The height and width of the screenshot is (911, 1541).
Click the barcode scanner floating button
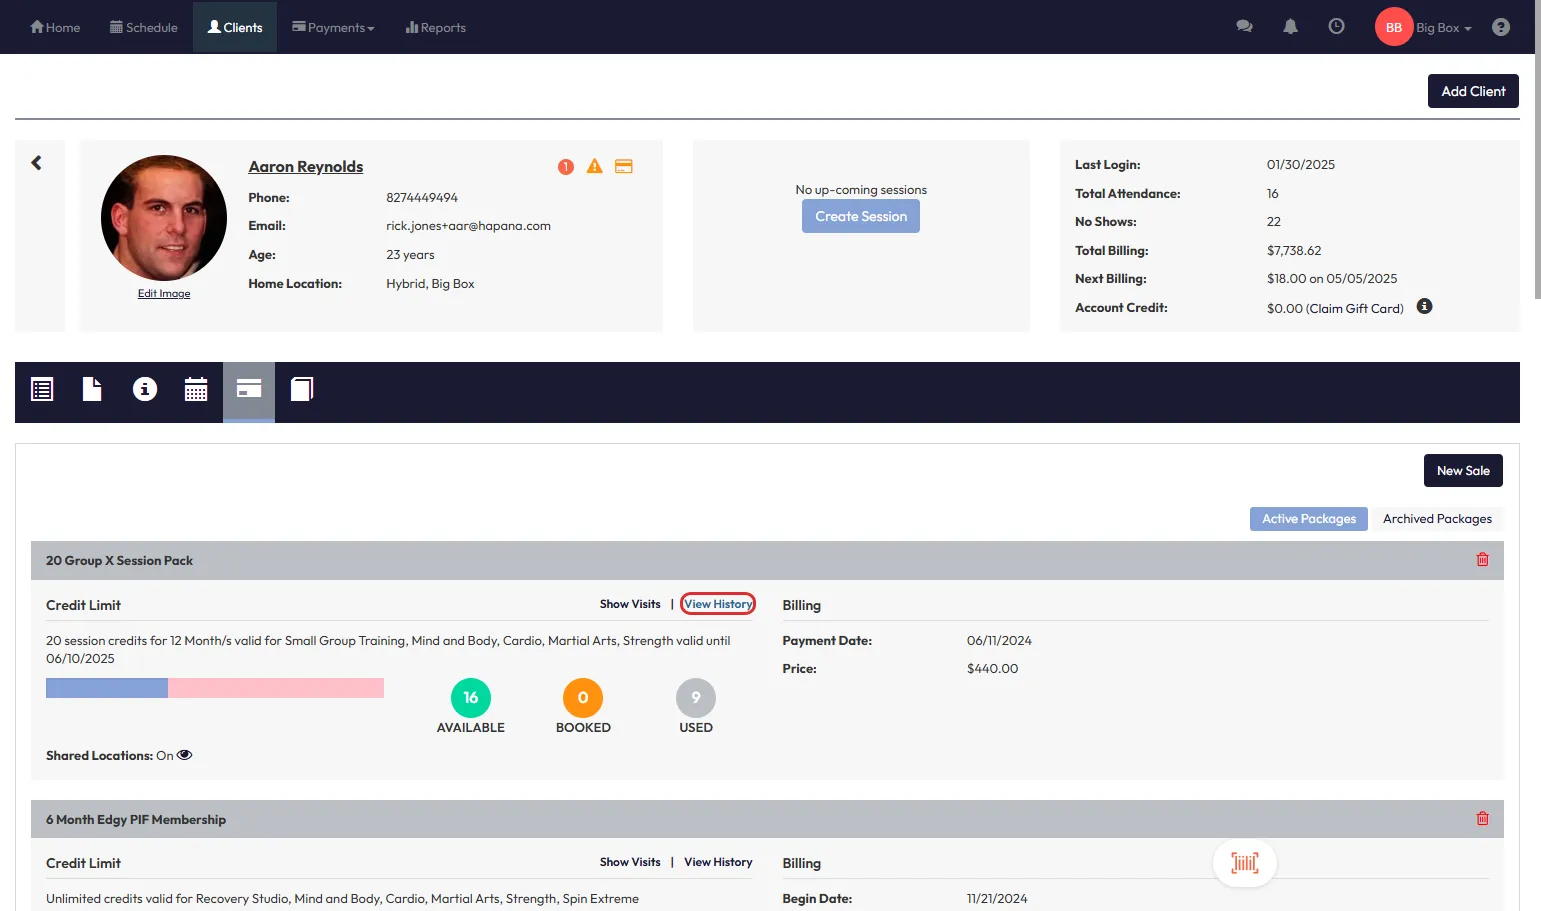click(x=1244, y=863)
